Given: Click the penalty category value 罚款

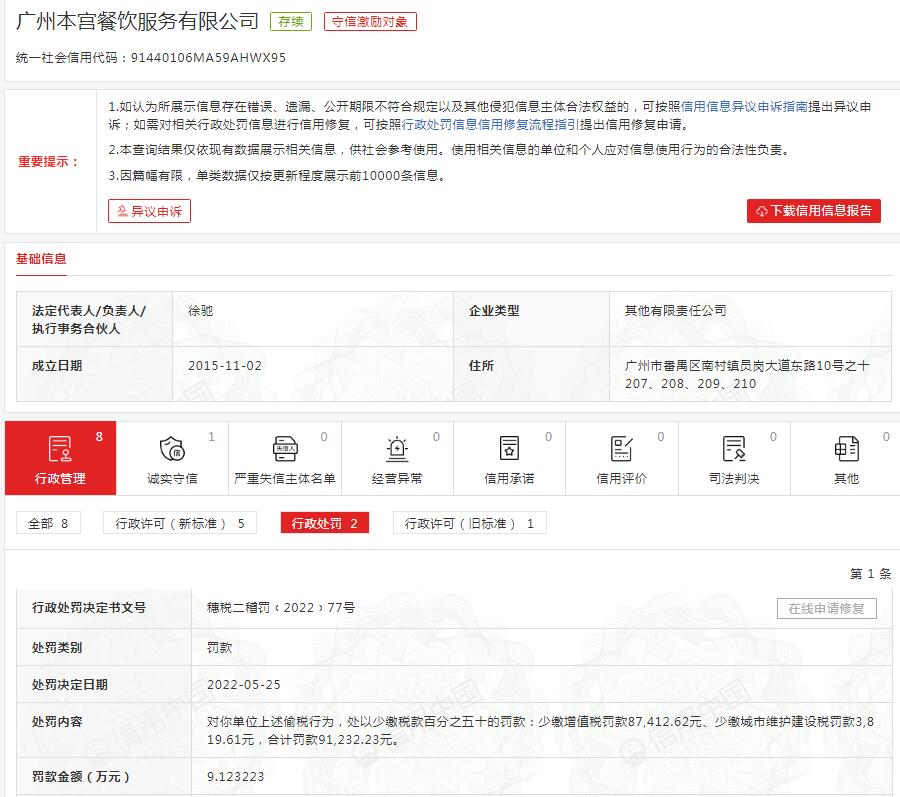Looking at the screenshot, I should coord(220,648).
